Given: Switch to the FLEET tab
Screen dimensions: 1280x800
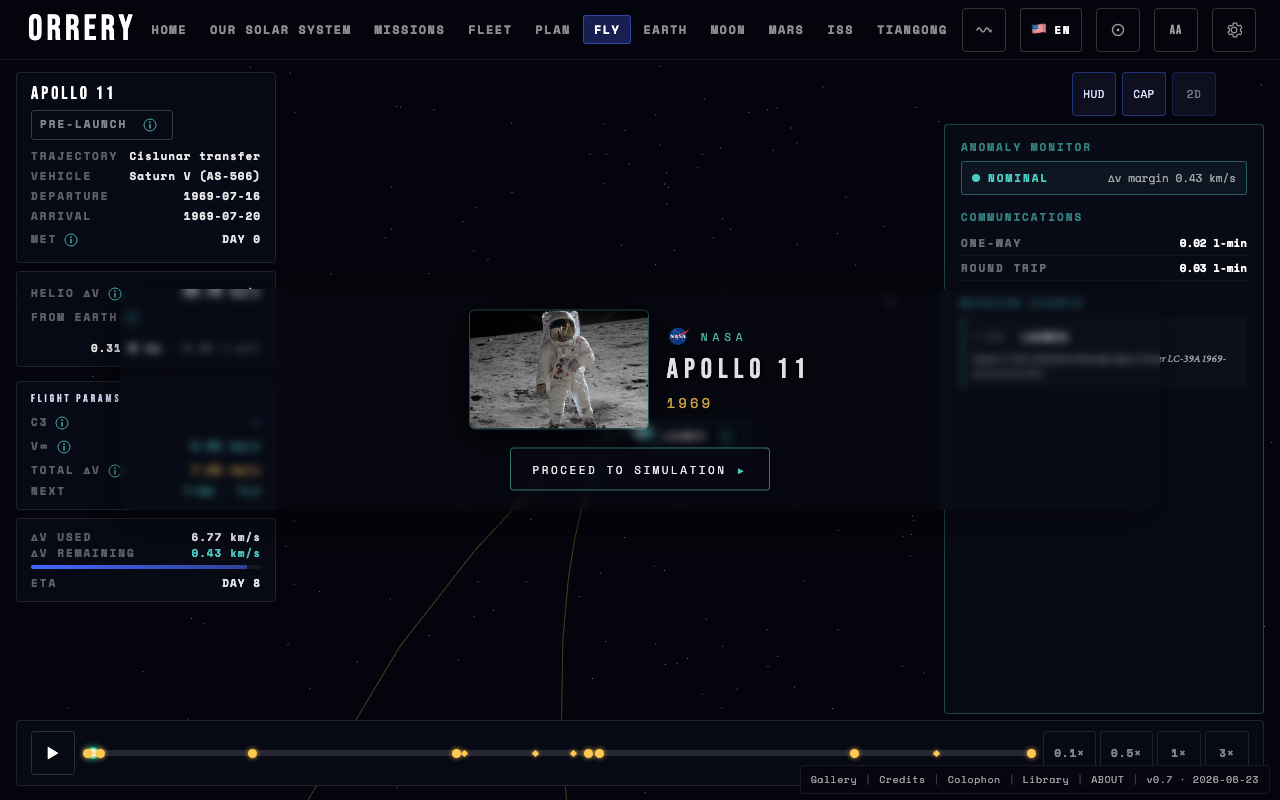Looking at the screenshot, I should 490,30.
